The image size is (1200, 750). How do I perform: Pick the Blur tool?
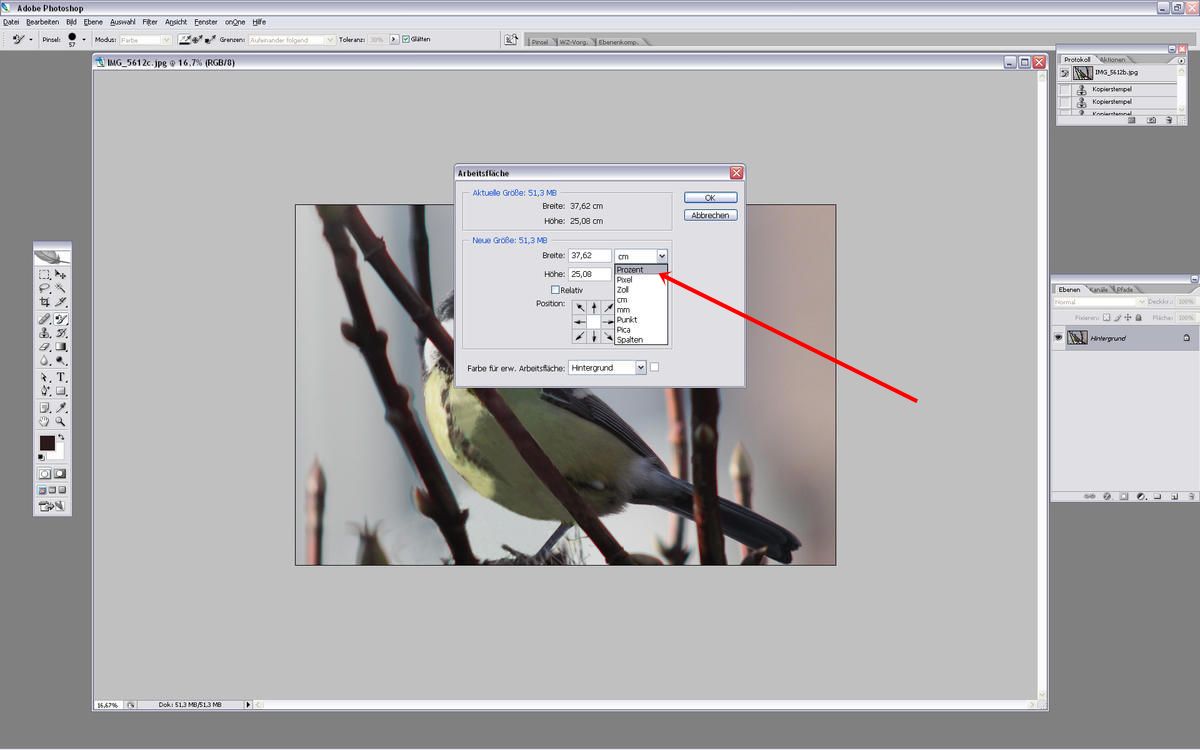[44, 360]
